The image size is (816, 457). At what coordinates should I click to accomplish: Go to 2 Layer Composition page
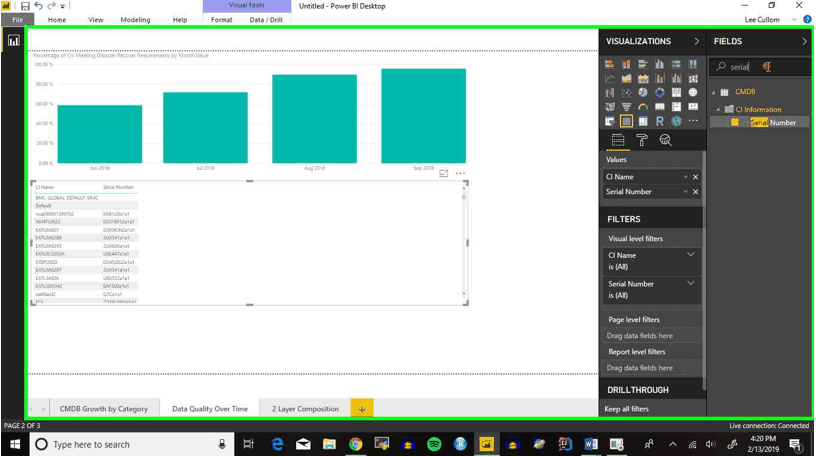click(x=305, y=409)
